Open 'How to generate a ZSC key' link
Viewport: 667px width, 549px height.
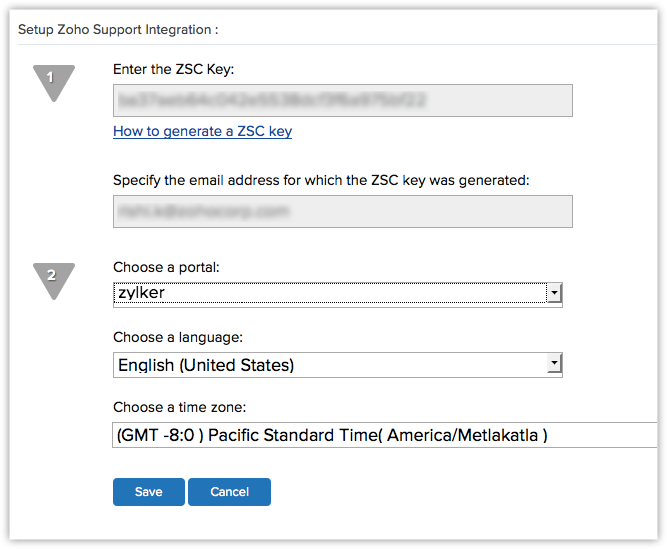tap(202, 131)
